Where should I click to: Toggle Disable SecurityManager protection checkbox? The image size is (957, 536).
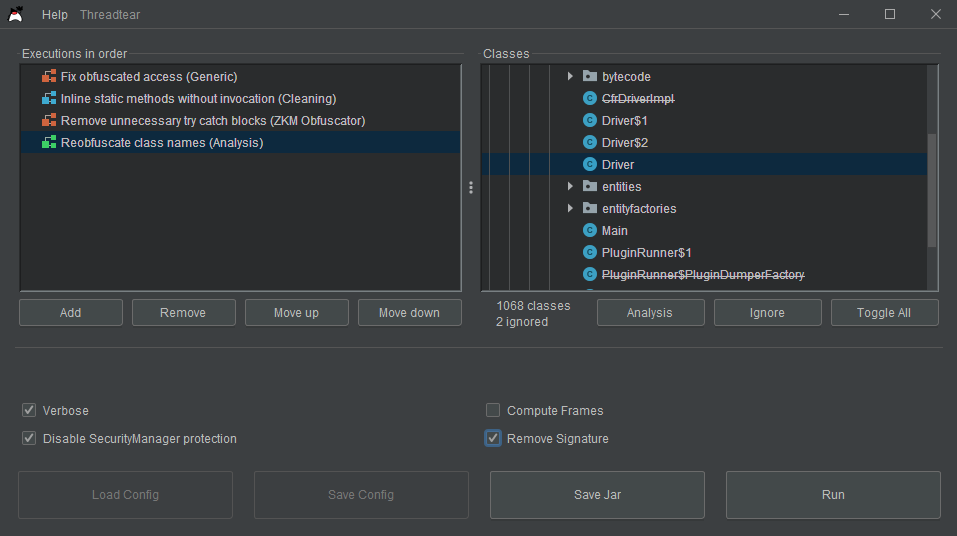[29, 438]
